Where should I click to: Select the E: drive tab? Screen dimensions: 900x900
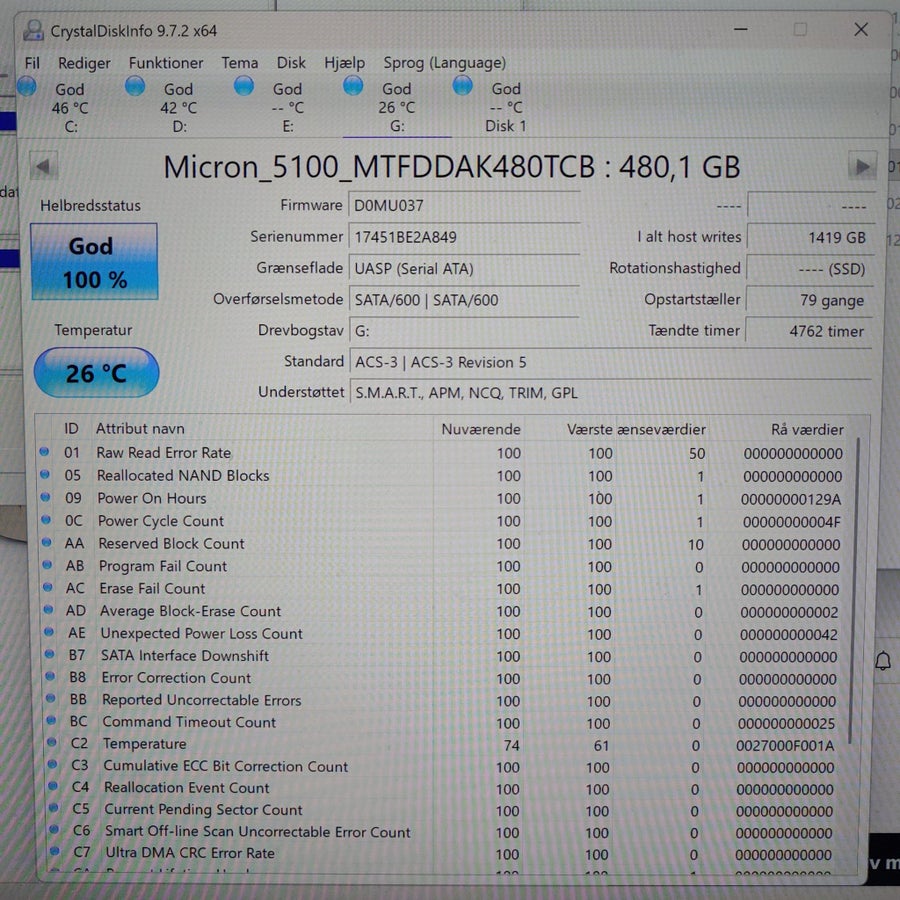click(x=288, y=107)
